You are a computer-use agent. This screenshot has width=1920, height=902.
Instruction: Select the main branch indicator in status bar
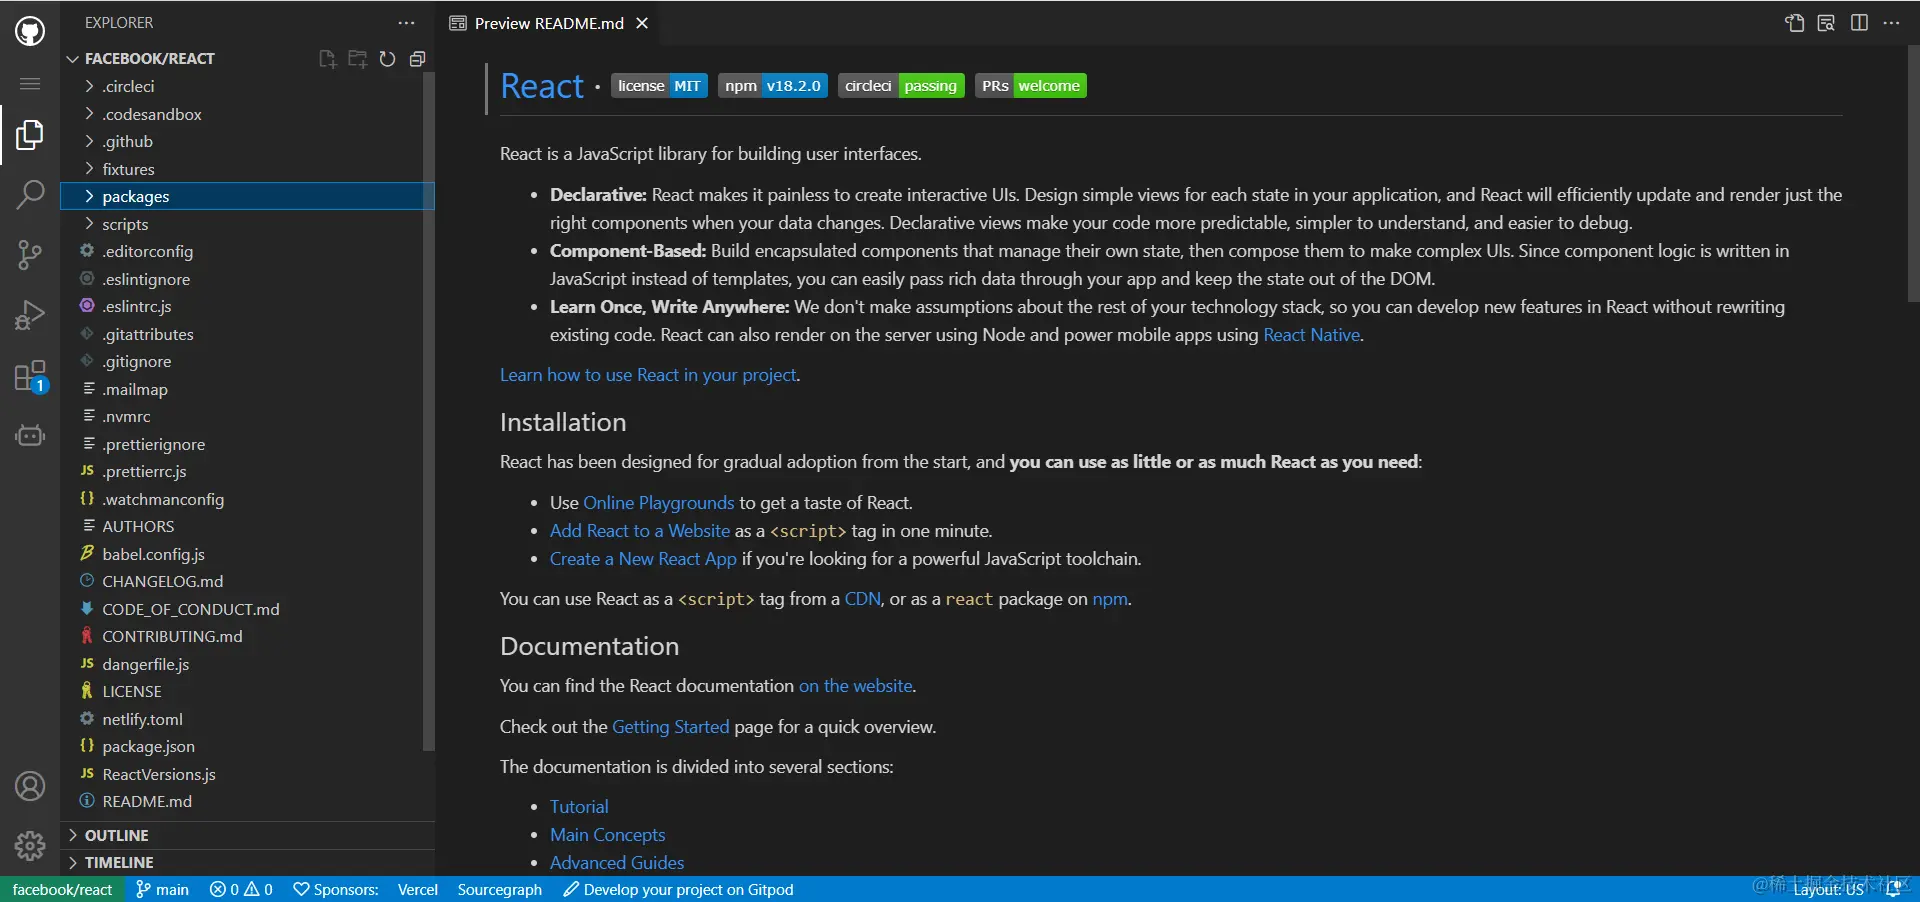pos(161,889)
